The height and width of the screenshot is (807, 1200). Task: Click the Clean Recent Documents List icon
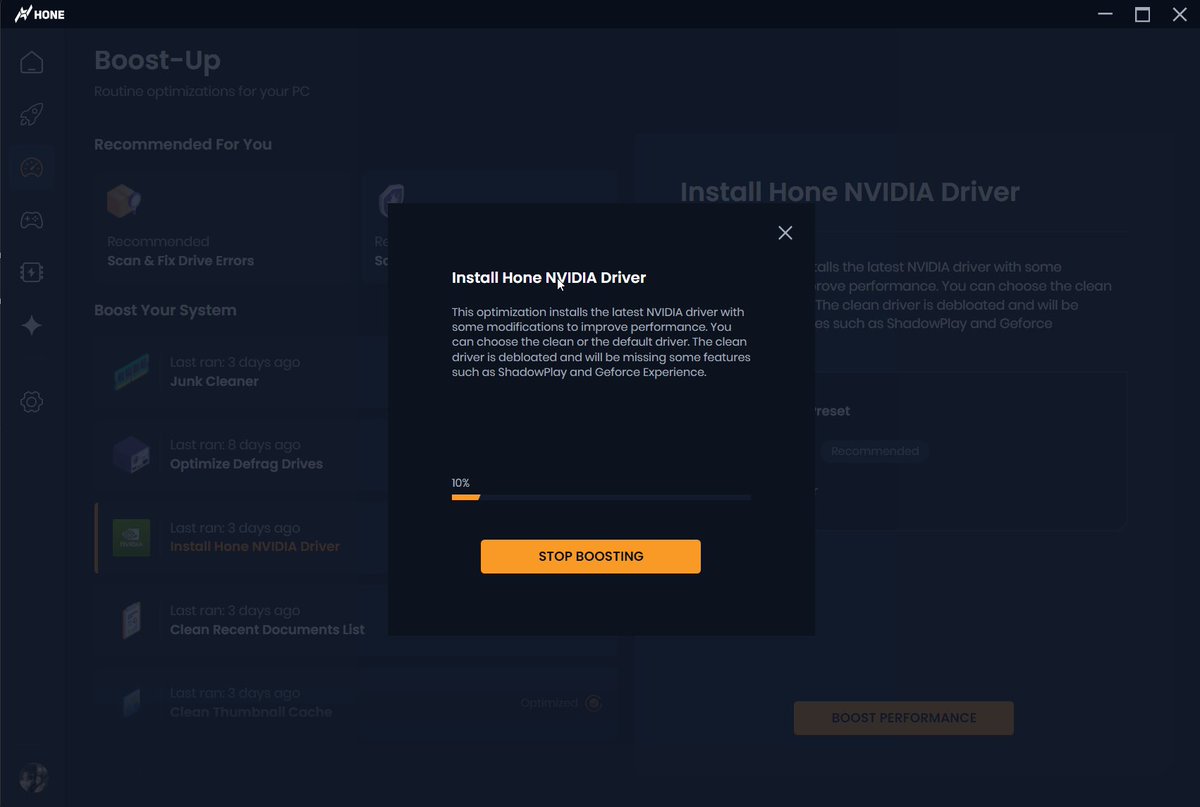pyautogui.click(x=132, y=620)
